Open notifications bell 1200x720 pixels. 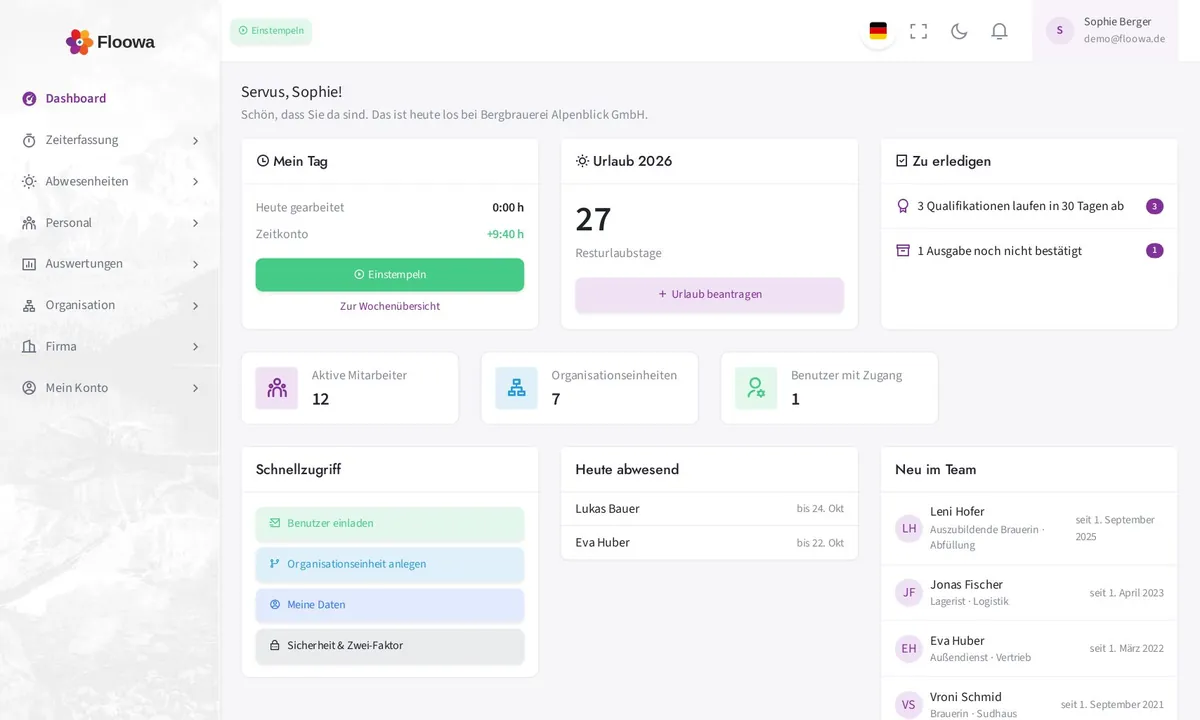pyautogui.click(x=999, y=31)
